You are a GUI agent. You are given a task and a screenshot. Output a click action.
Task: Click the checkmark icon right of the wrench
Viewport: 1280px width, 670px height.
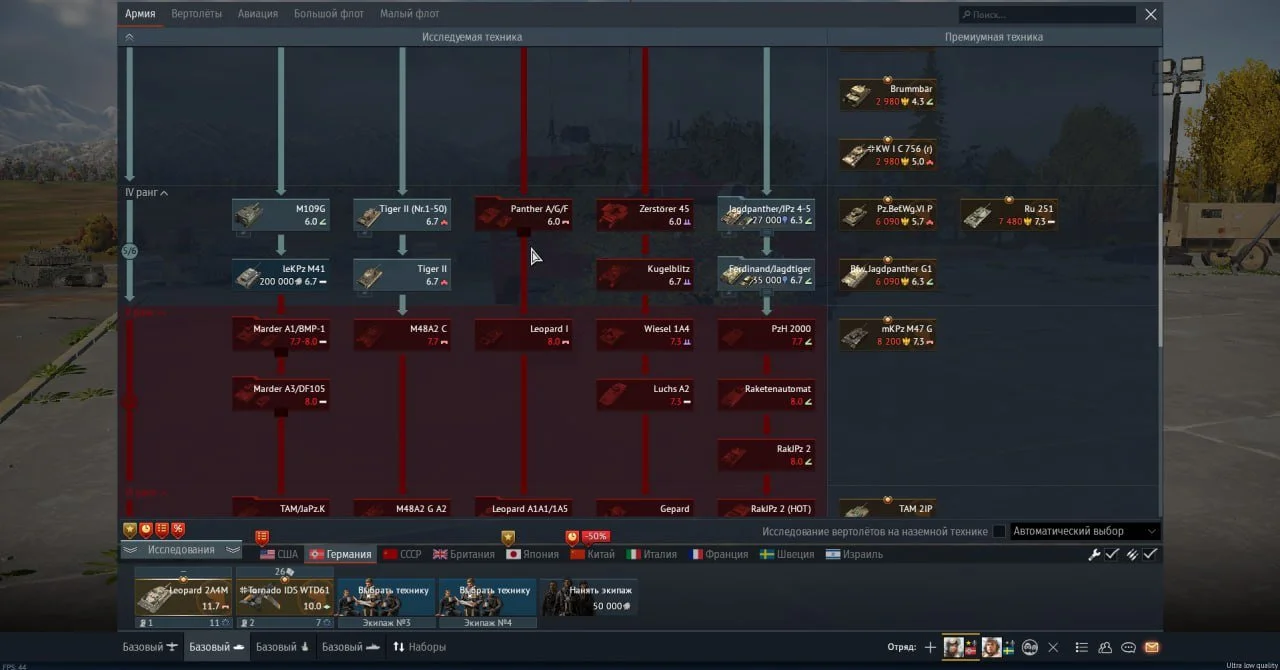(1112, 554)
